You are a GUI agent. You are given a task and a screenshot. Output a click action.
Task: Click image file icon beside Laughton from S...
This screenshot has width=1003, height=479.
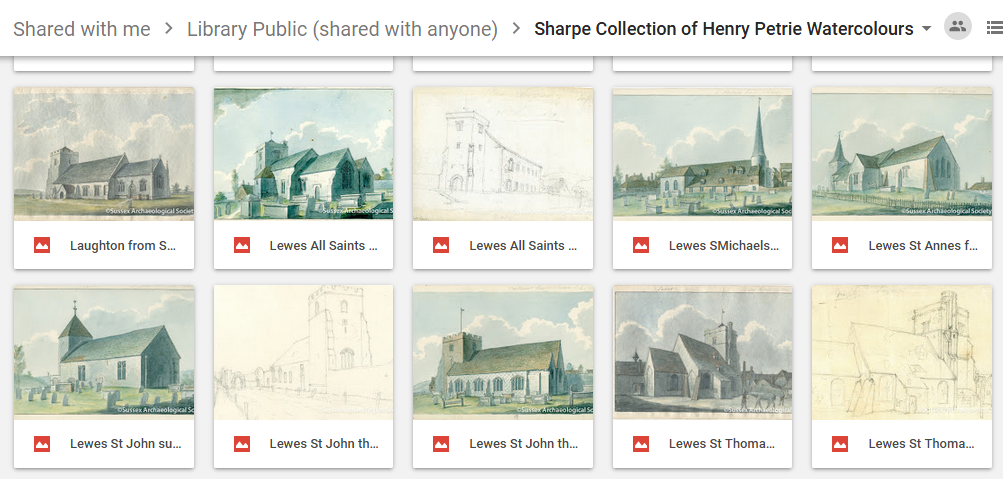coord(42,245)
